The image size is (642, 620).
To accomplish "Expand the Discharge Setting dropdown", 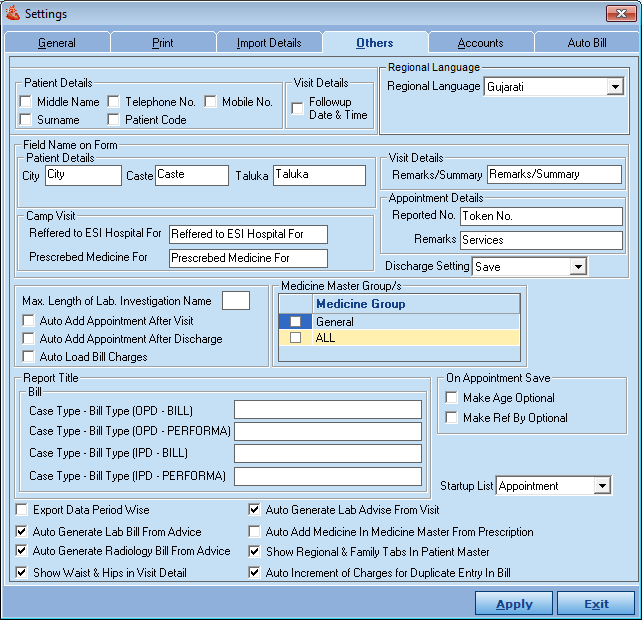I will click(577, 267).
